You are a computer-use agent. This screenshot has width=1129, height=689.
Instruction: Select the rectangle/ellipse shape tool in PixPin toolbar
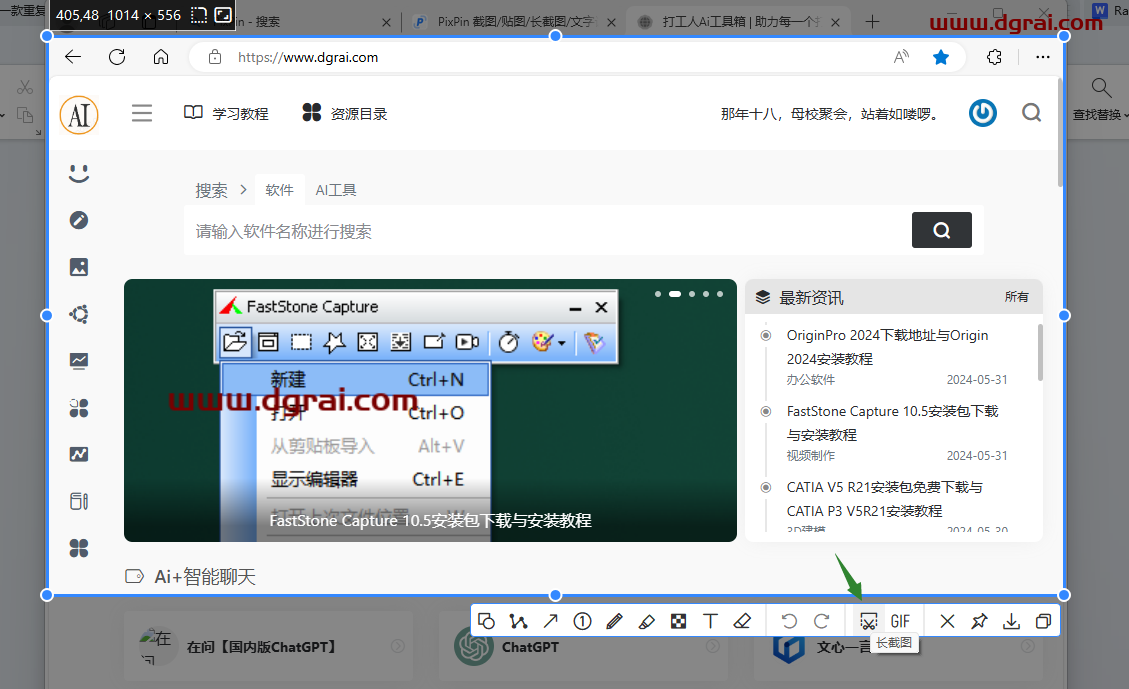[487, 621]
